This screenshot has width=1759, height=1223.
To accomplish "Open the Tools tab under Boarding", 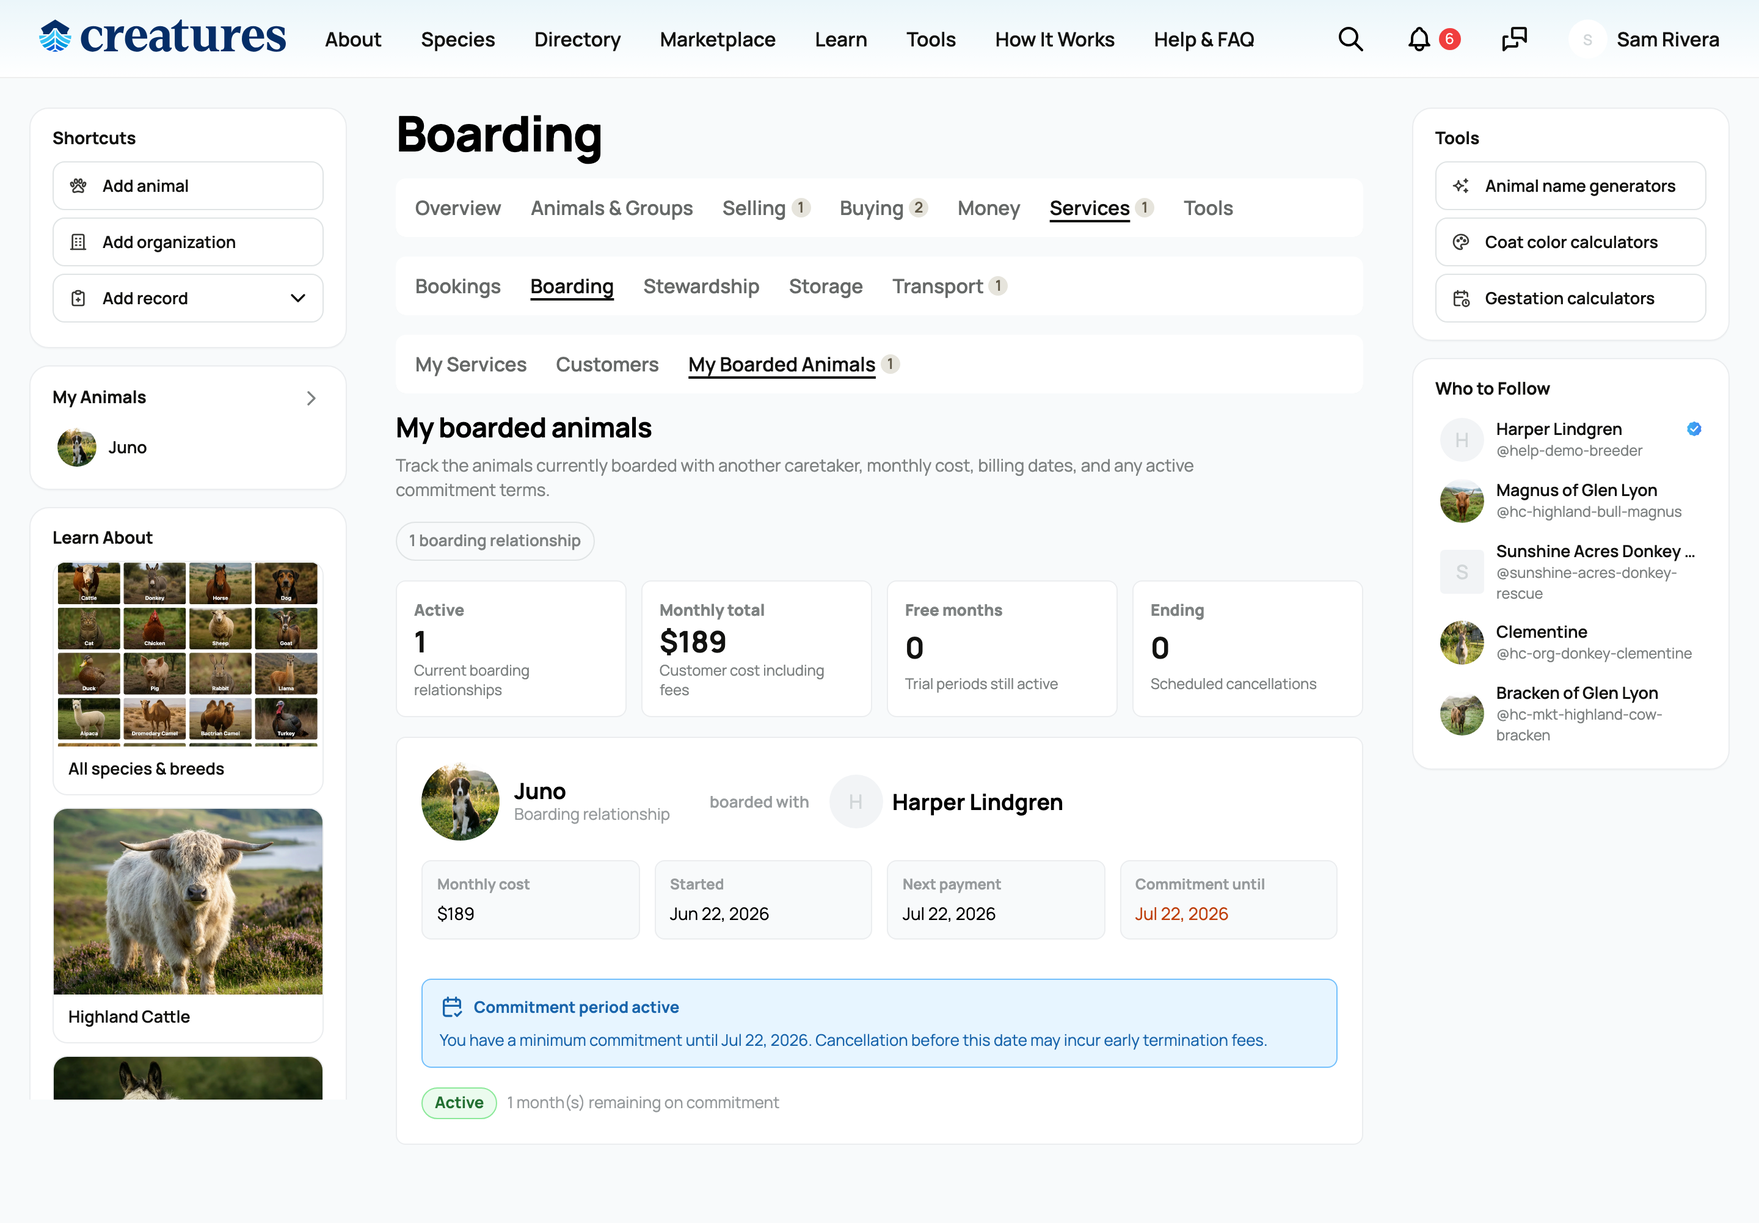I will pos(1208,208).
